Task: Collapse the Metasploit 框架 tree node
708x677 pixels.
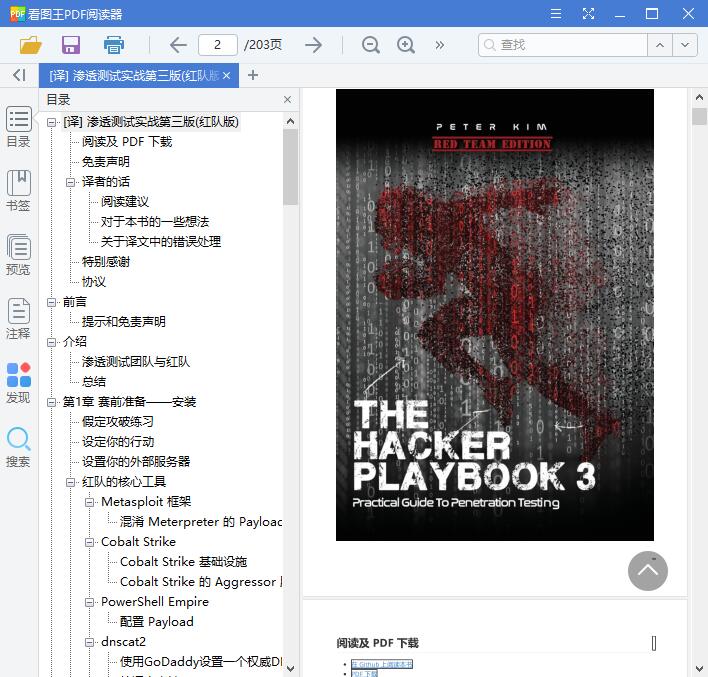Action: (89, 502)
